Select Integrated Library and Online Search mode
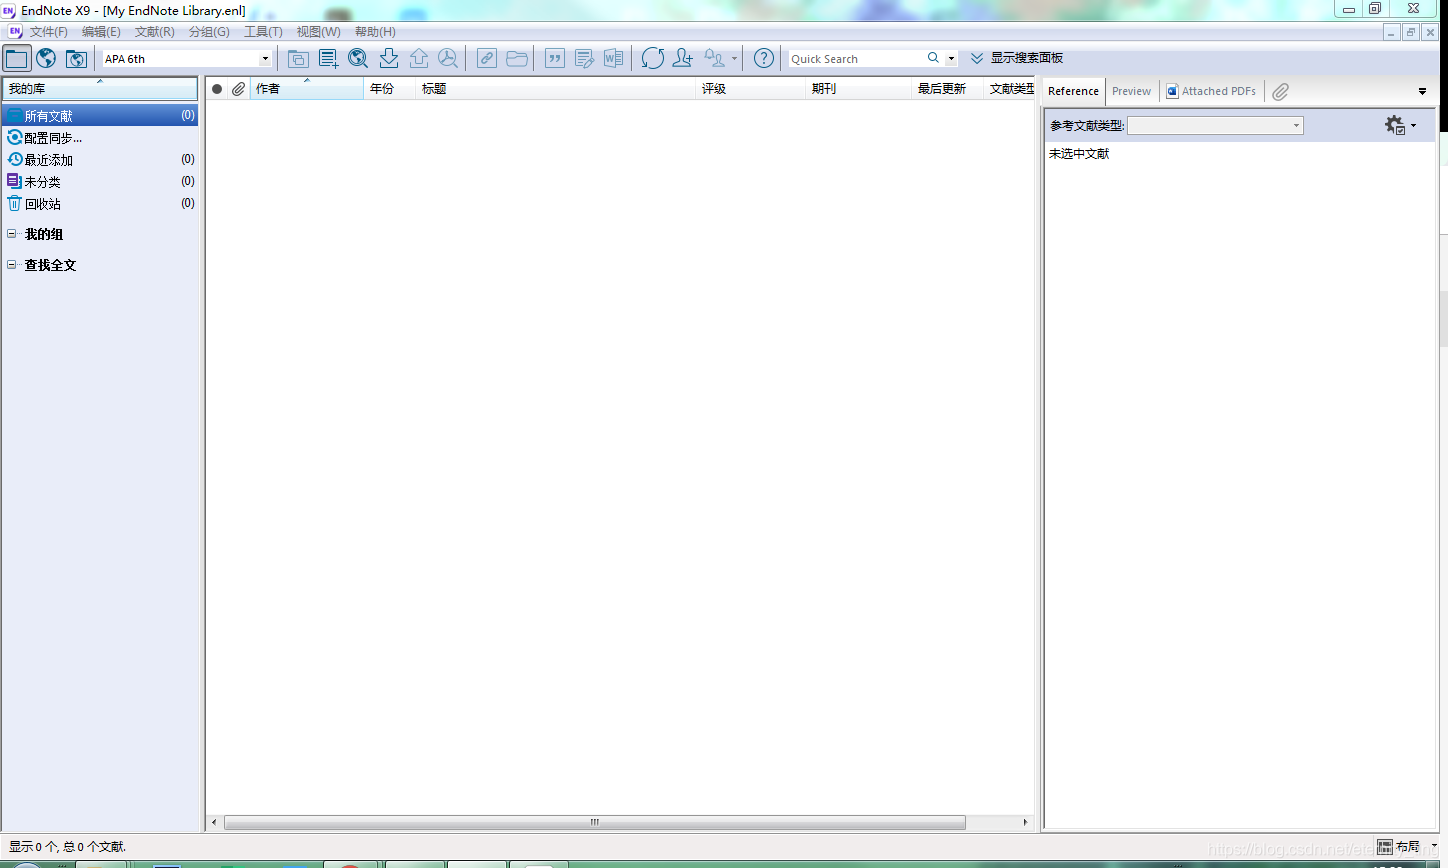The height and width of the screenshot is (868, 1448). coord(76,58)
